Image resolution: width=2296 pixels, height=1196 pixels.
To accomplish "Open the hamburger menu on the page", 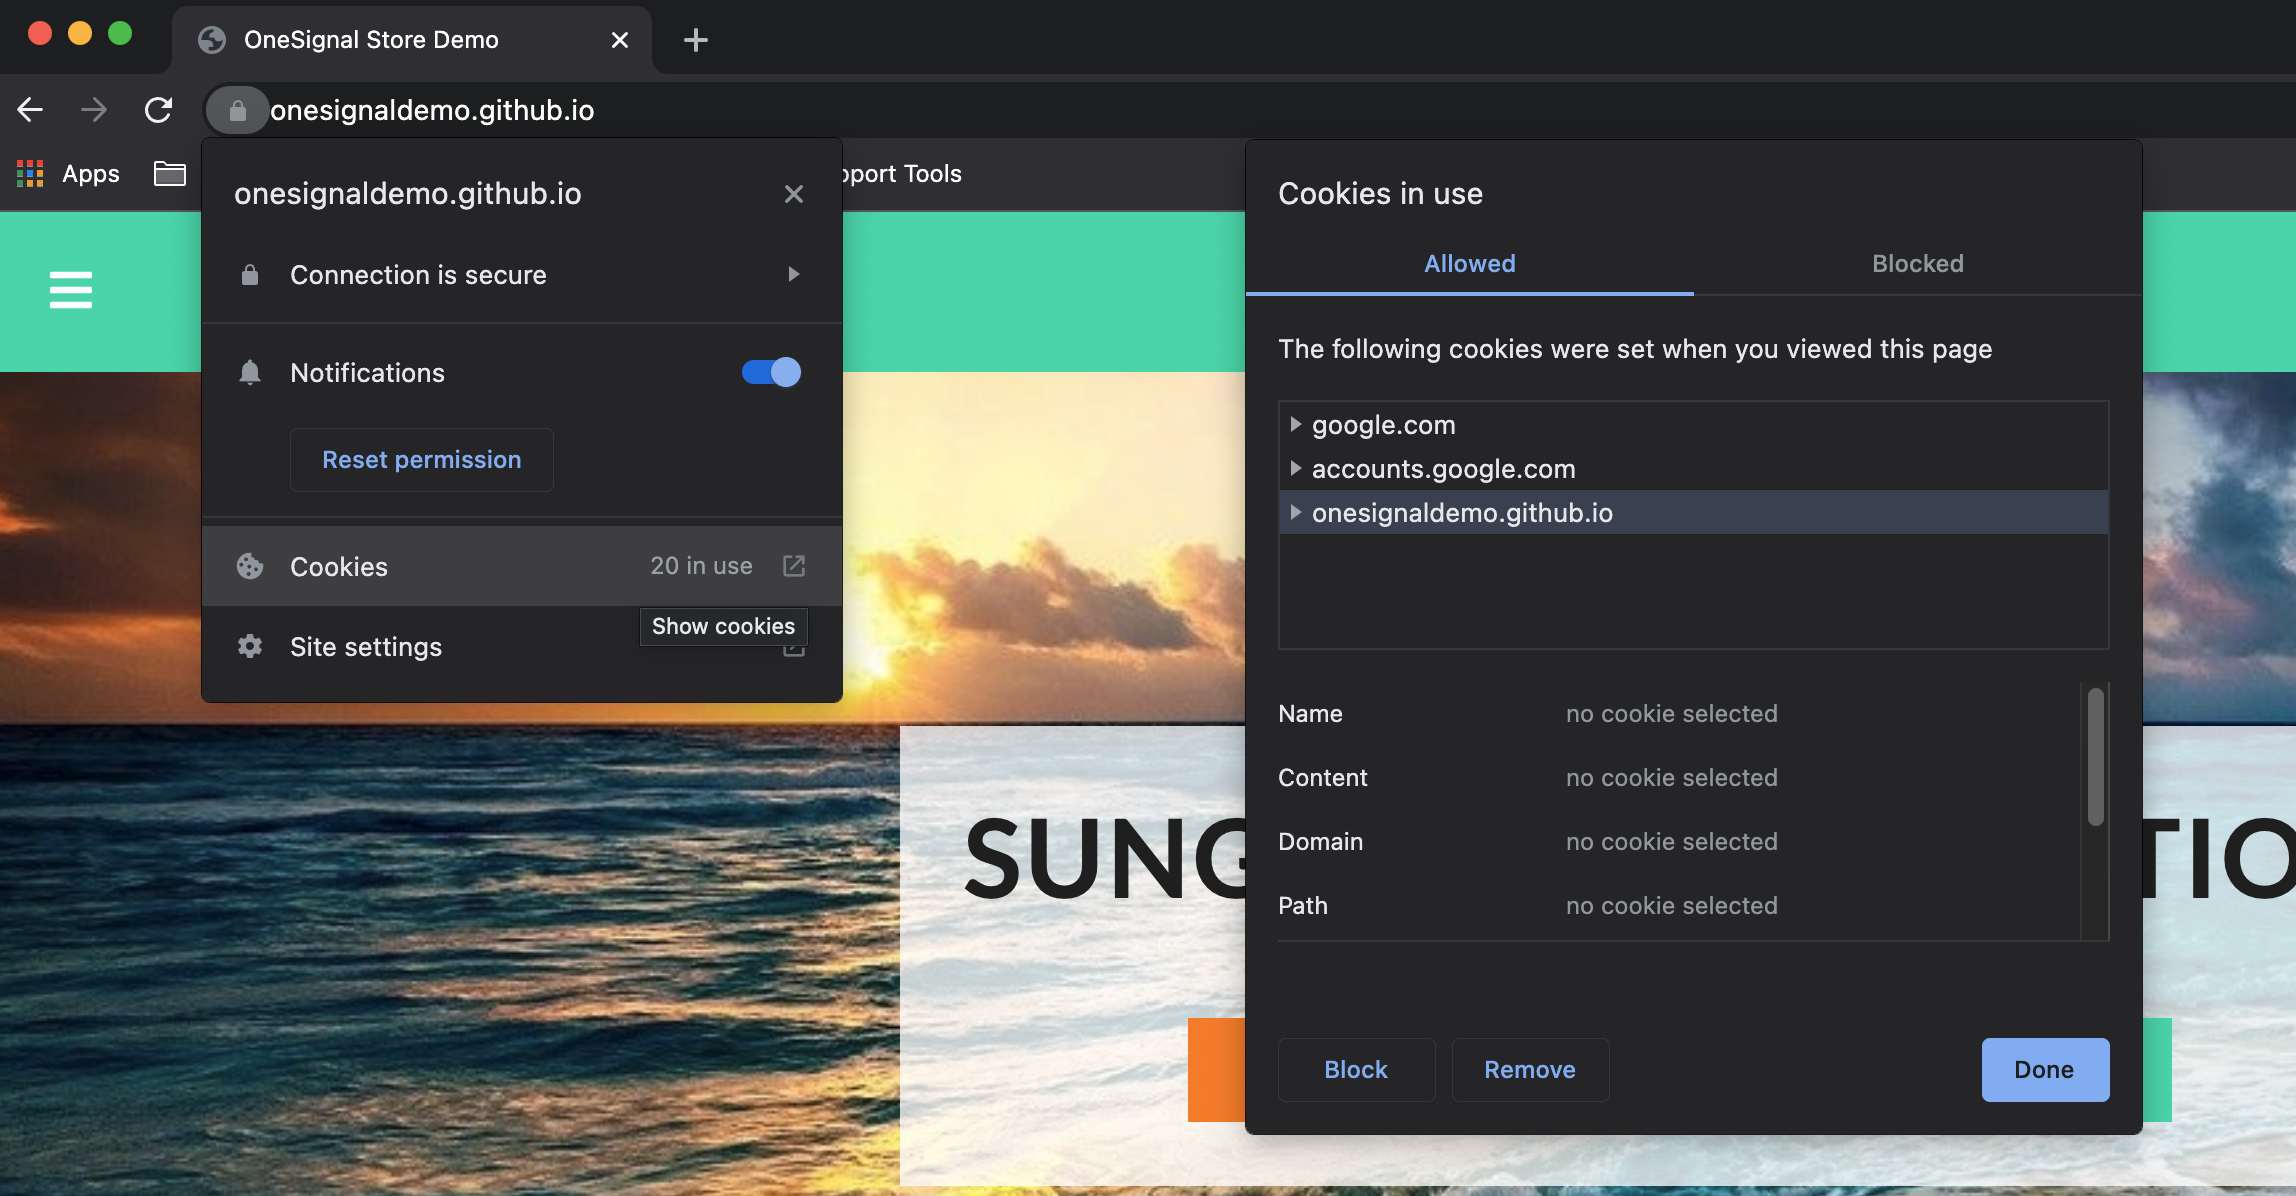I will point(71,290).
